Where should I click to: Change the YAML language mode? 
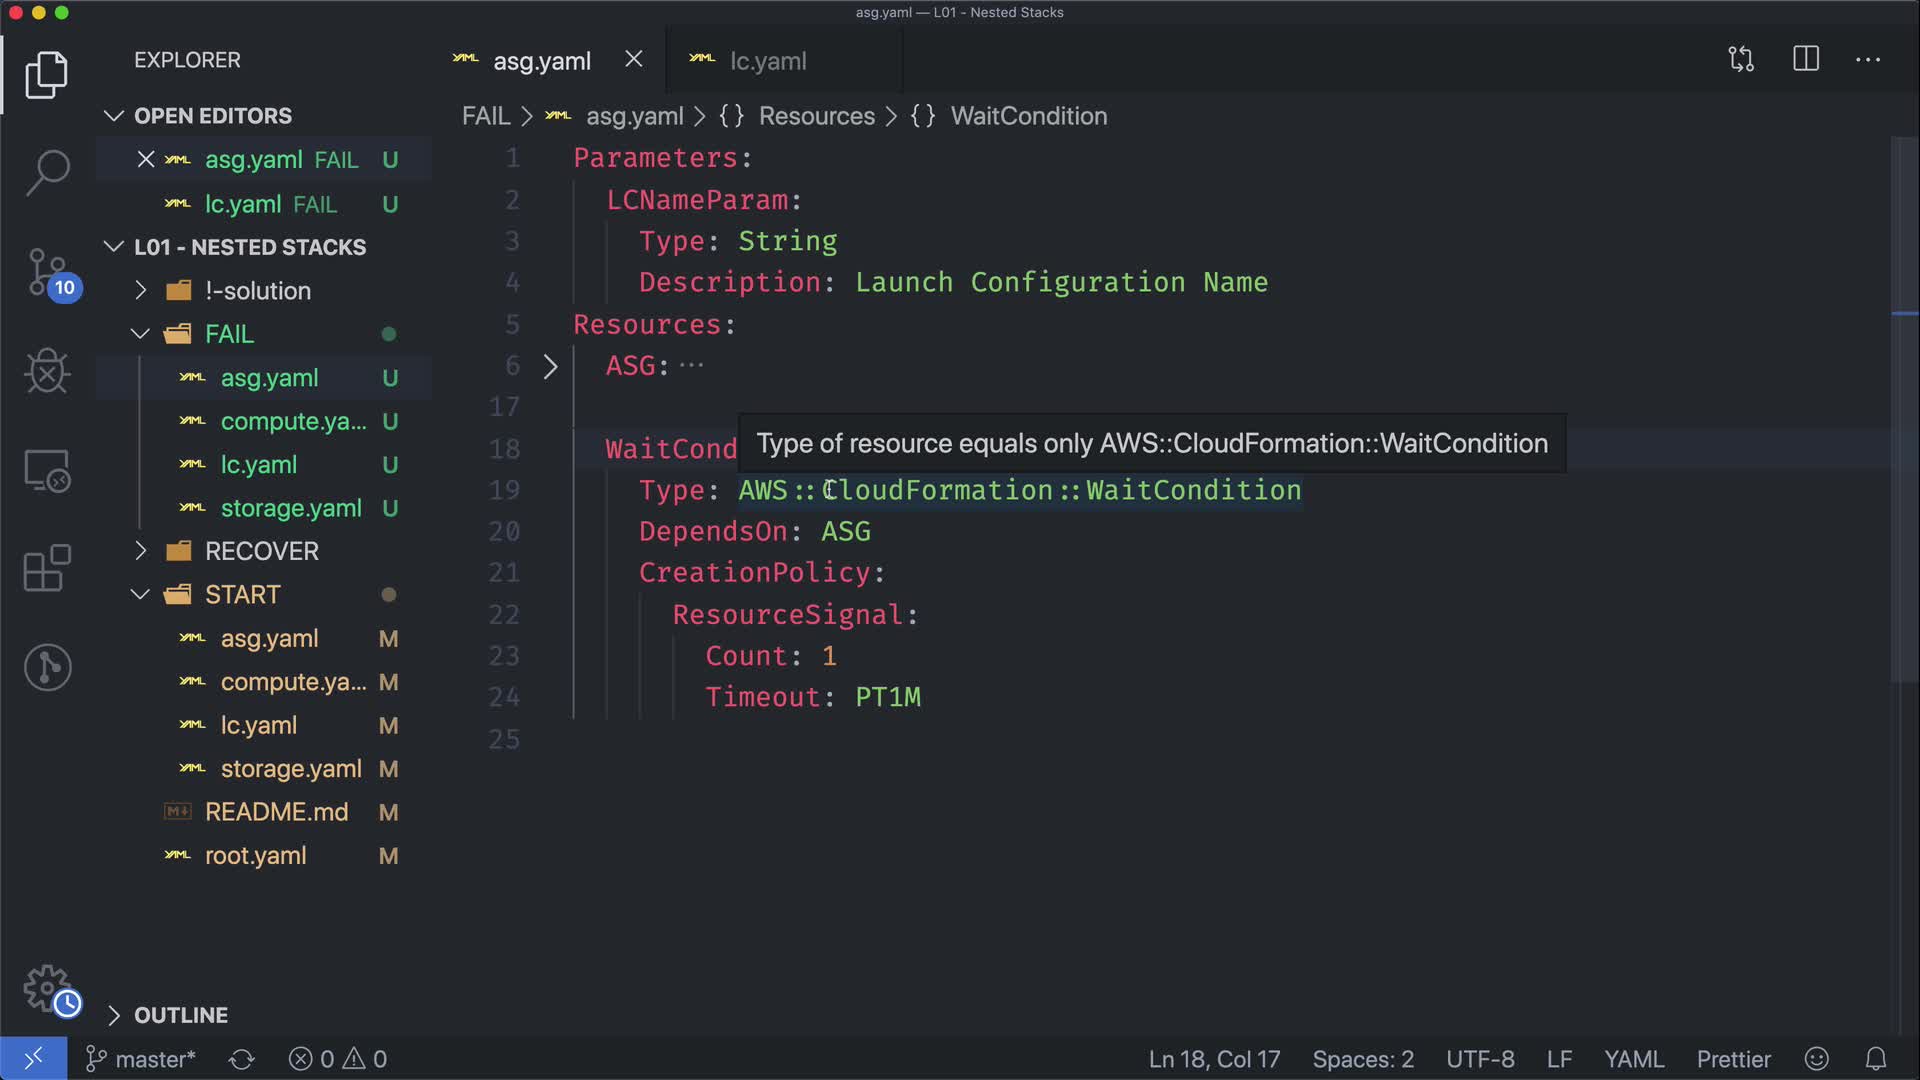tap(1634, 1059)
